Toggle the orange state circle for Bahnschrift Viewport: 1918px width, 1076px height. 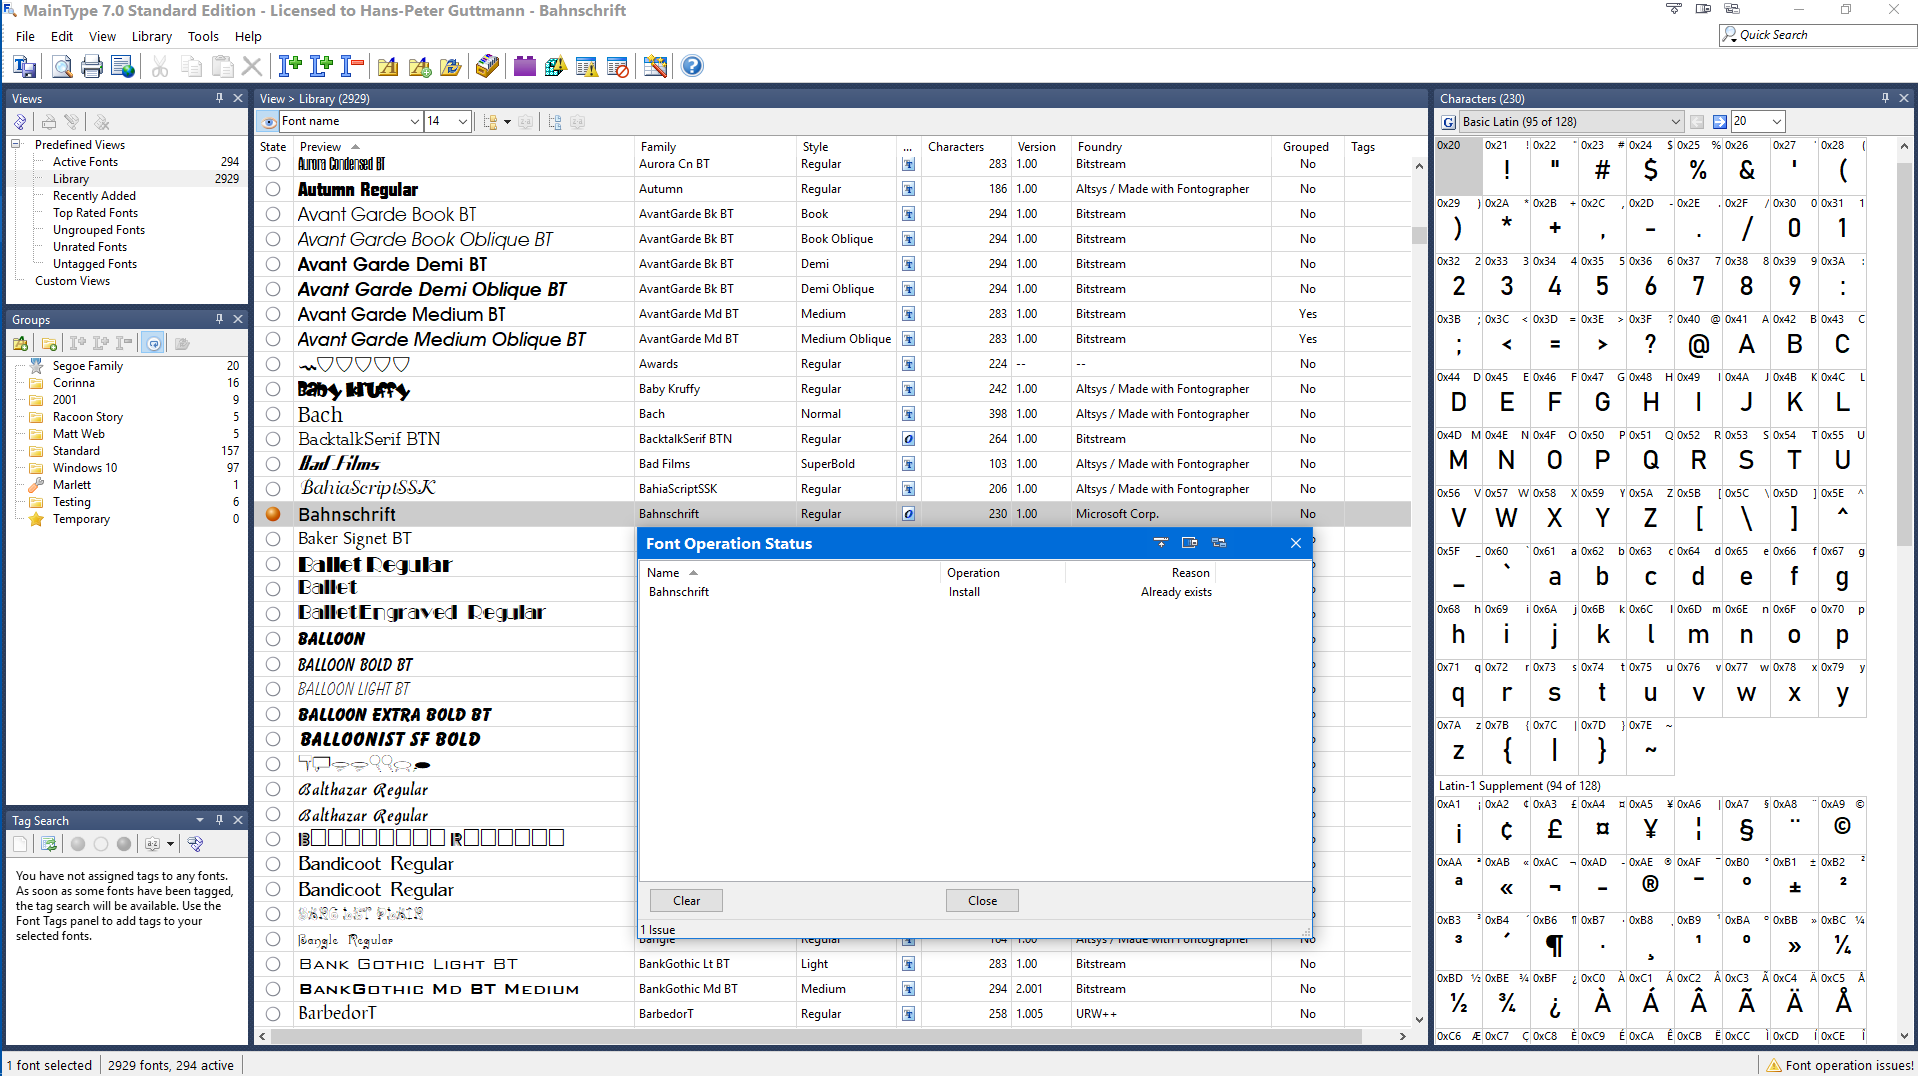tap(273, 514)
